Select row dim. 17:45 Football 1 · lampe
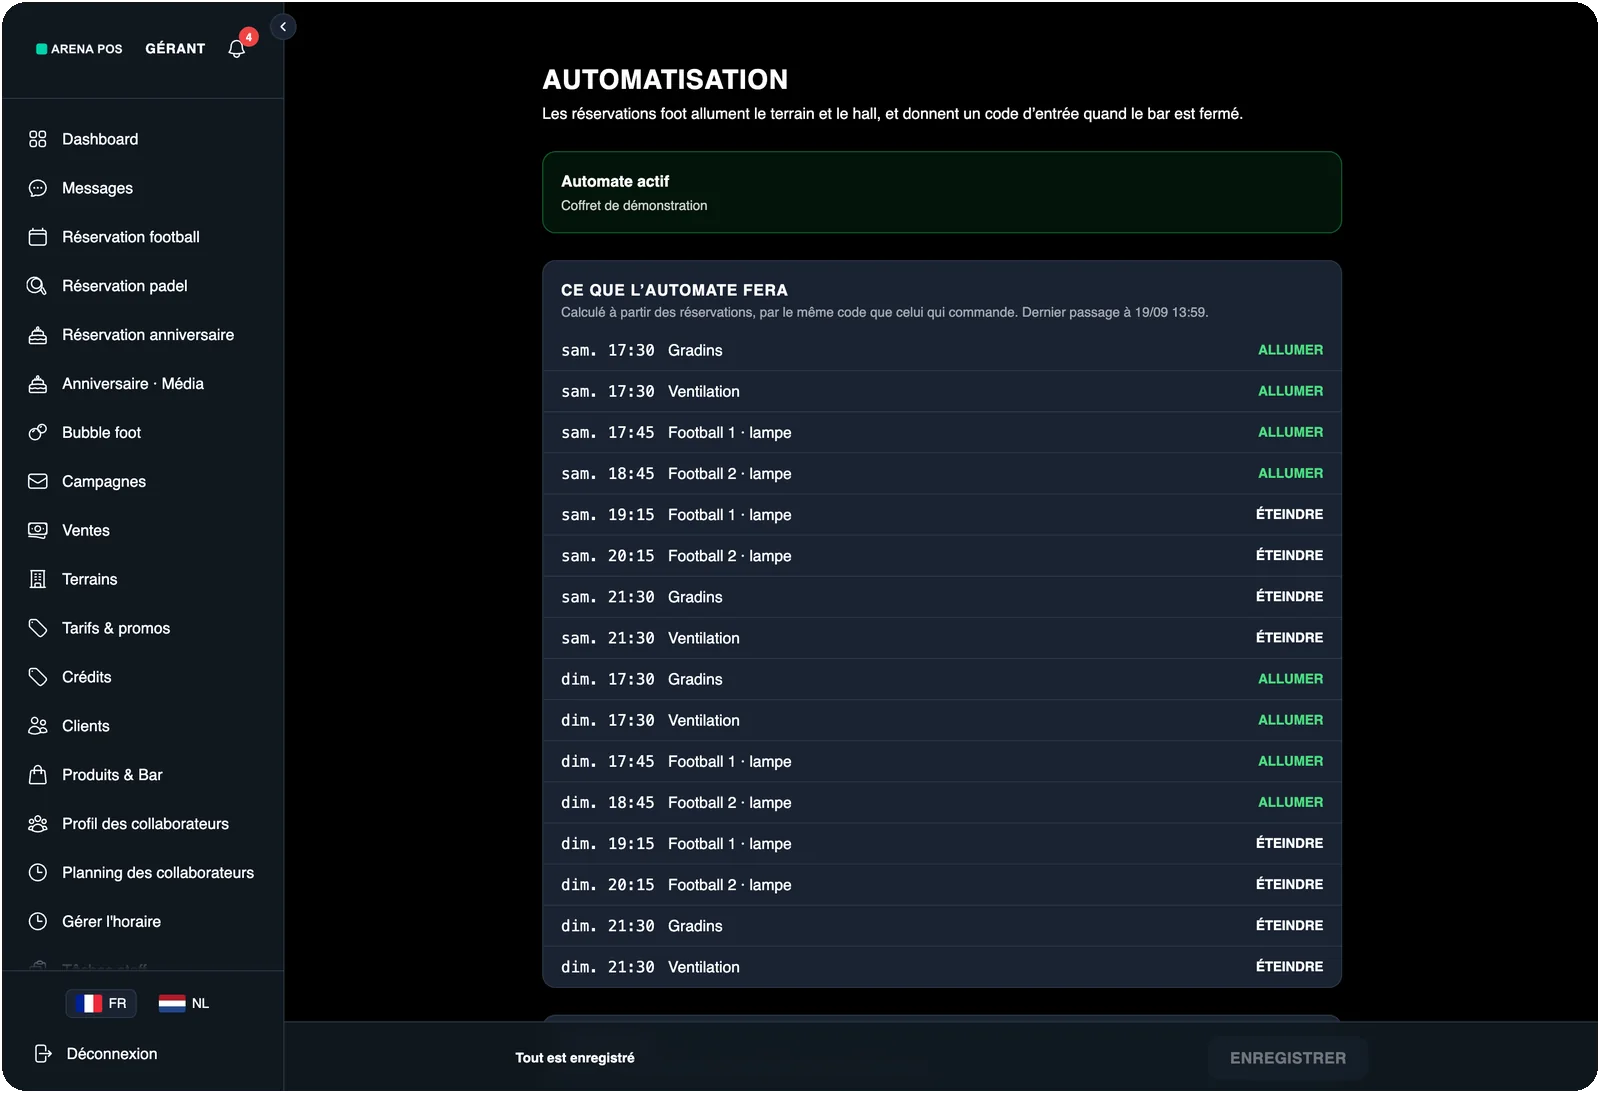Screen dimensions: 1600x1093 point(942,761)
